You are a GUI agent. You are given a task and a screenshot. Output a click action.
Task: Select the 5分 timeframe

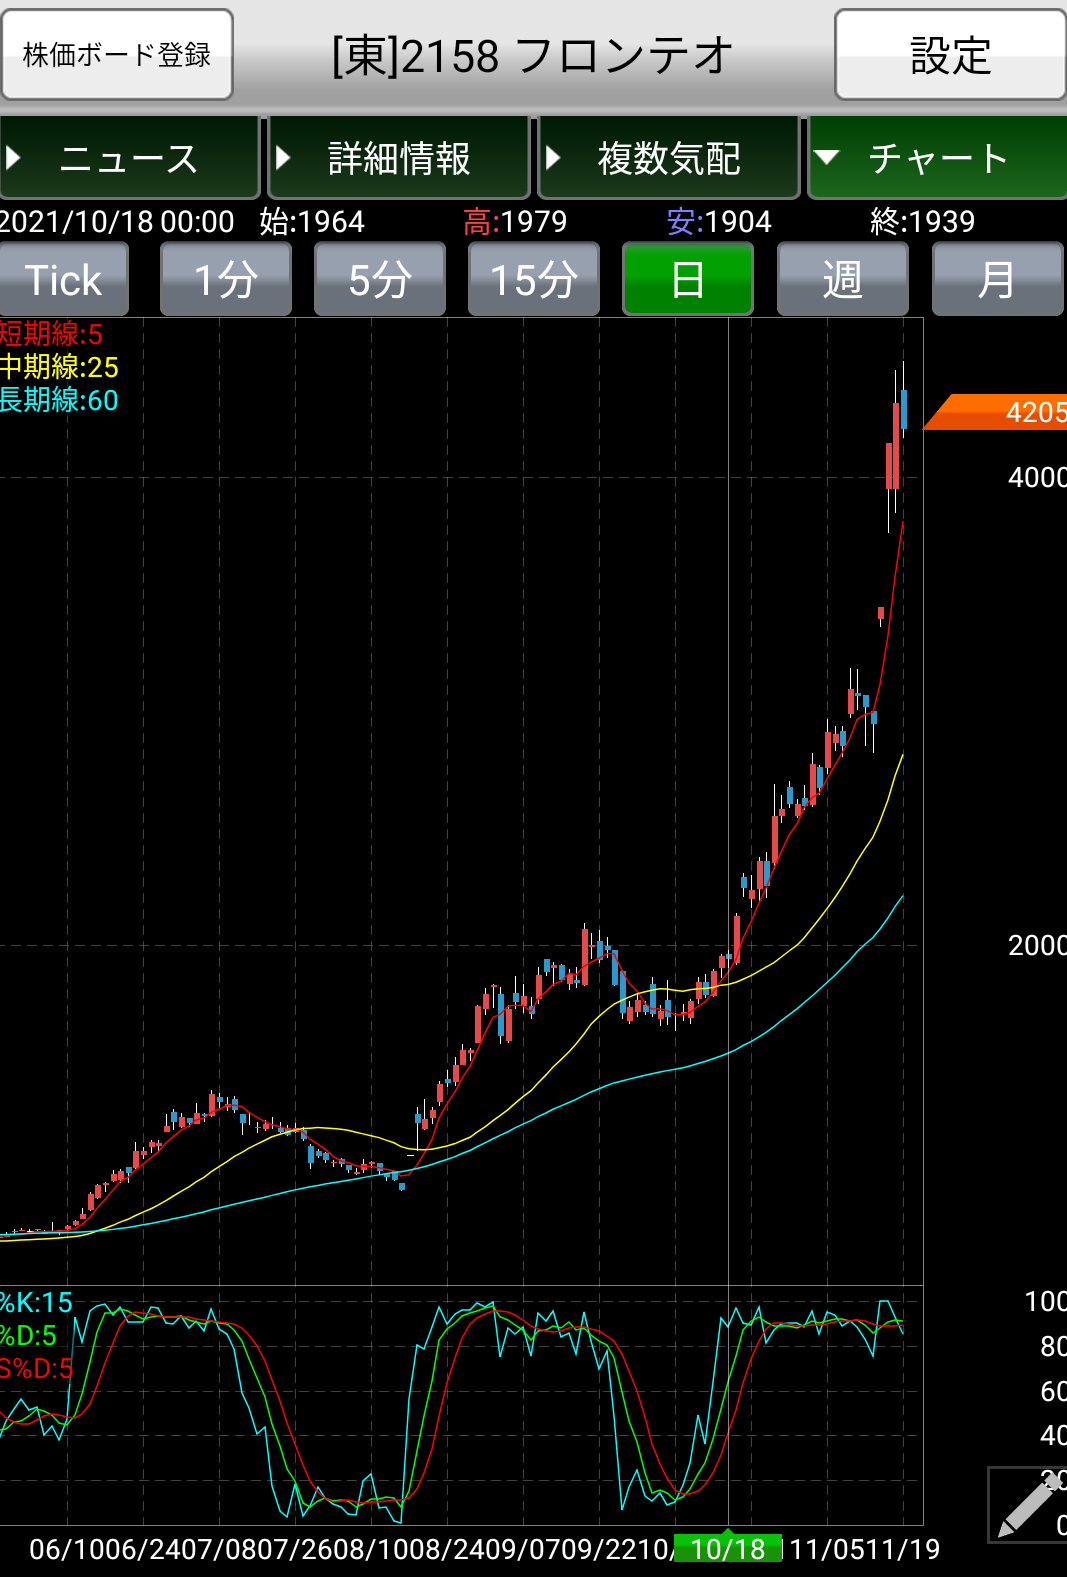click(380, 280)
